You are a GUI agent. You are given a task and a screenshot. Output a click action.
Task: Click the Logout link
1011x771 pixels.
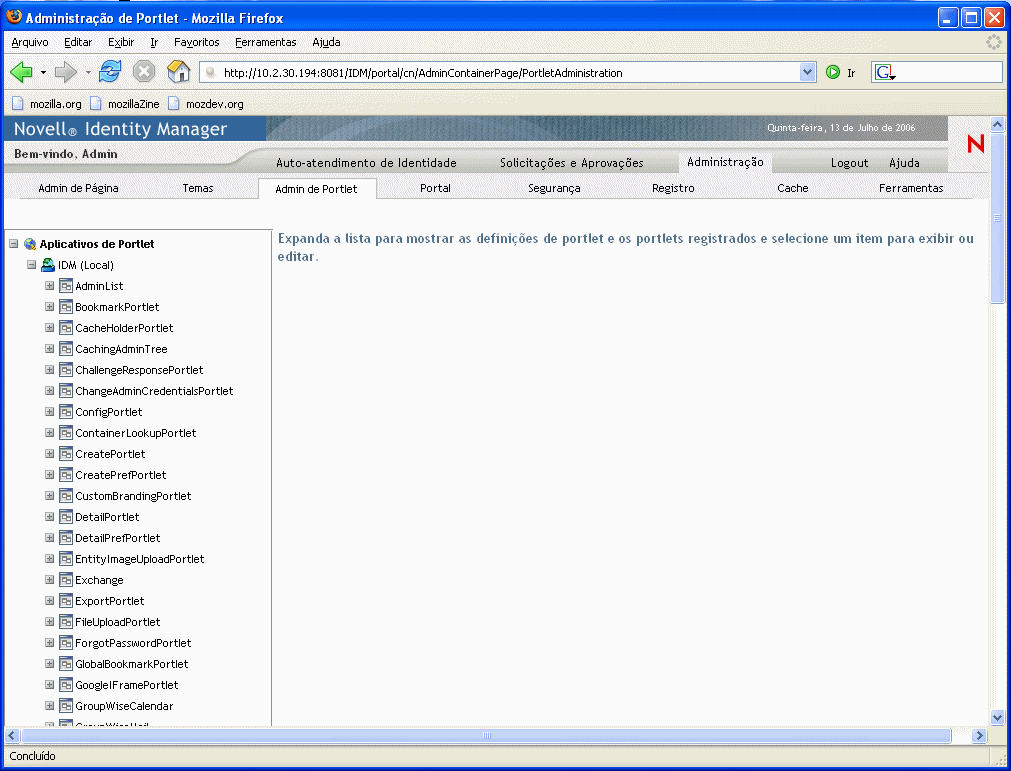click(x=849, y=163)
